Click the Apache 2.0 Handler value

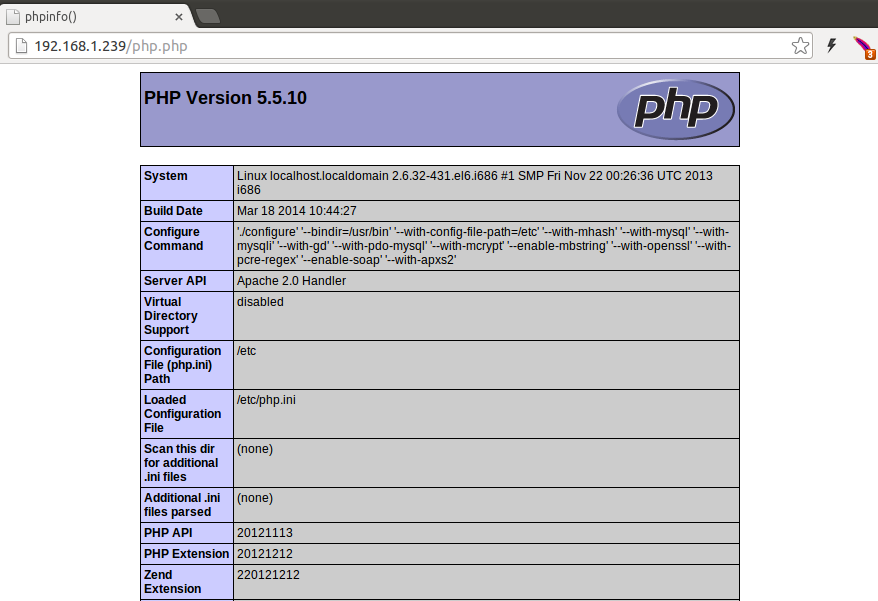tap(291, 281)
